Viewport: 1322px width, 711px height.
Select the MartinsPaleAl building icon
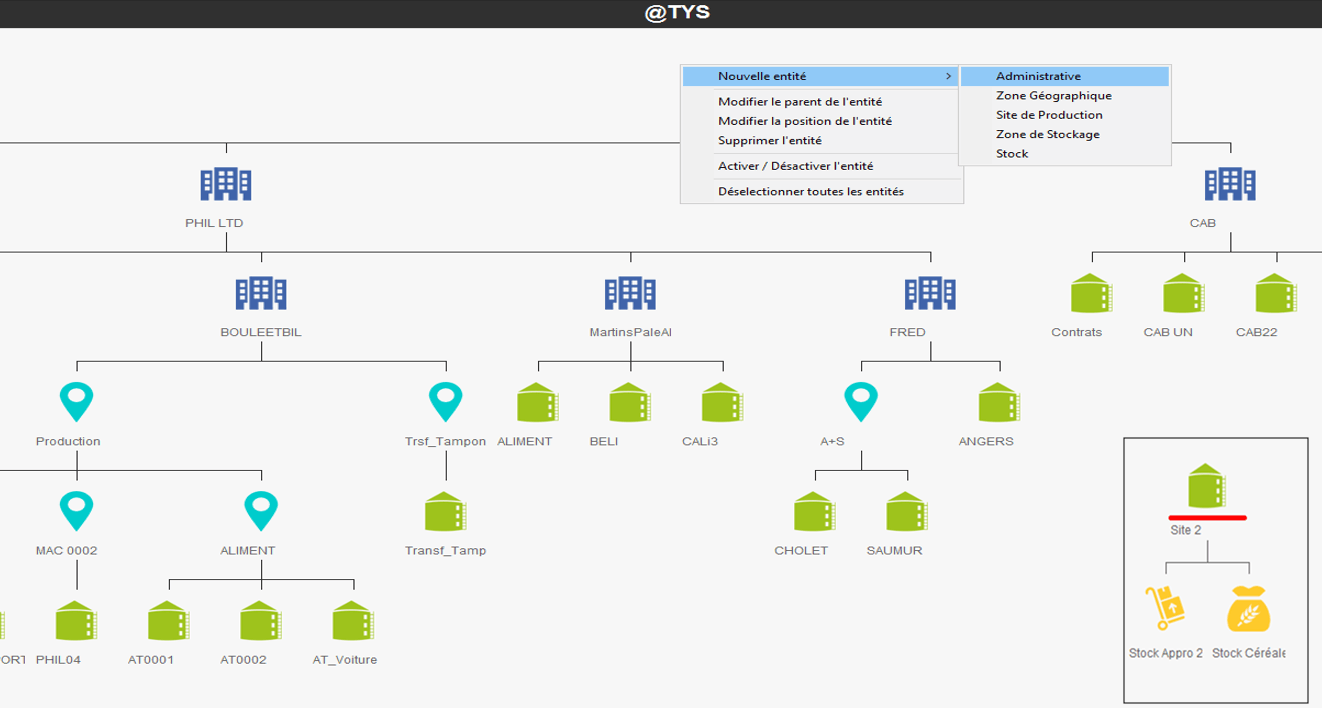coord(630,293)
